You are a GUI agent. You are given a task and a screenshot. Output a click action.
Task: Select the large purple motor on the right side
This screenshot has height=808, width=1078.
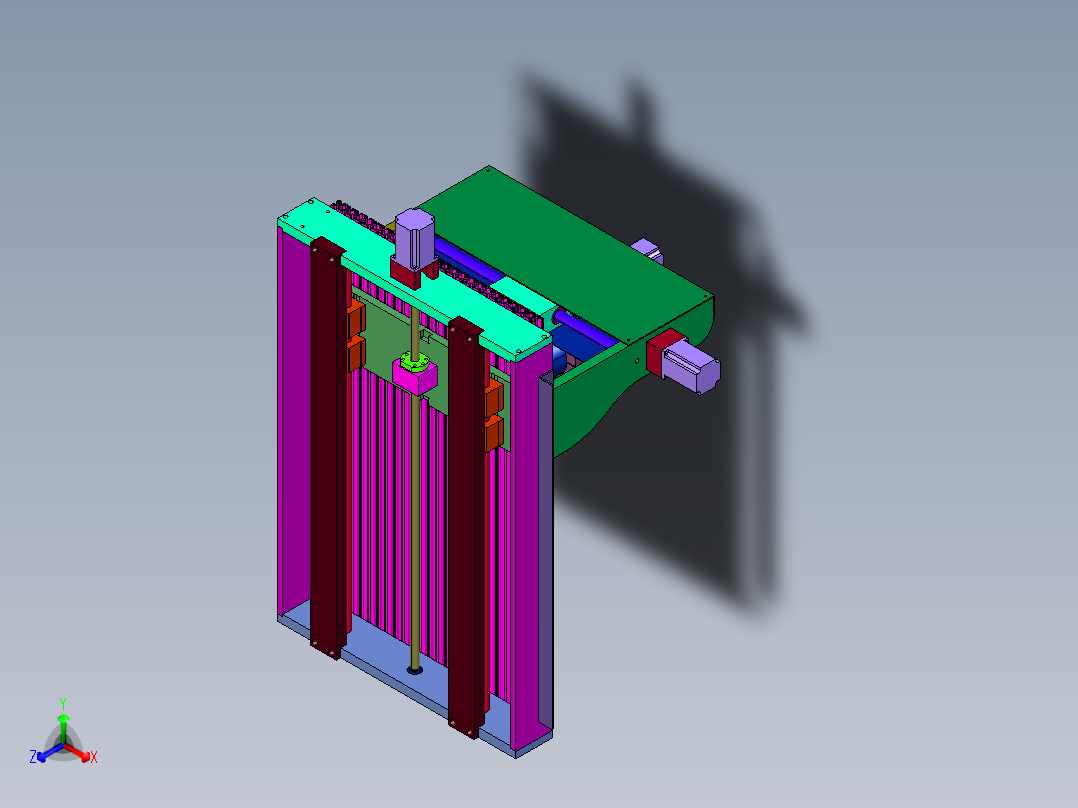692,367
